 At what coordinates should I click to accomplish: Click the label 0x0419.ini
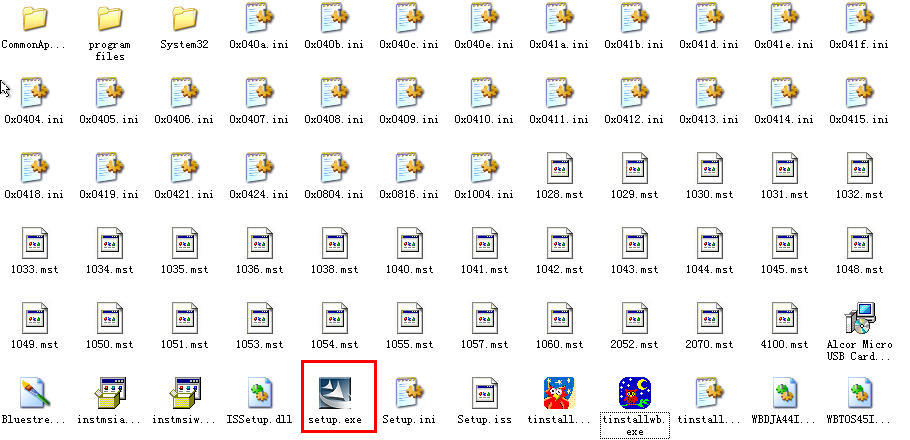pyautogui.click(x=109, y=194)
